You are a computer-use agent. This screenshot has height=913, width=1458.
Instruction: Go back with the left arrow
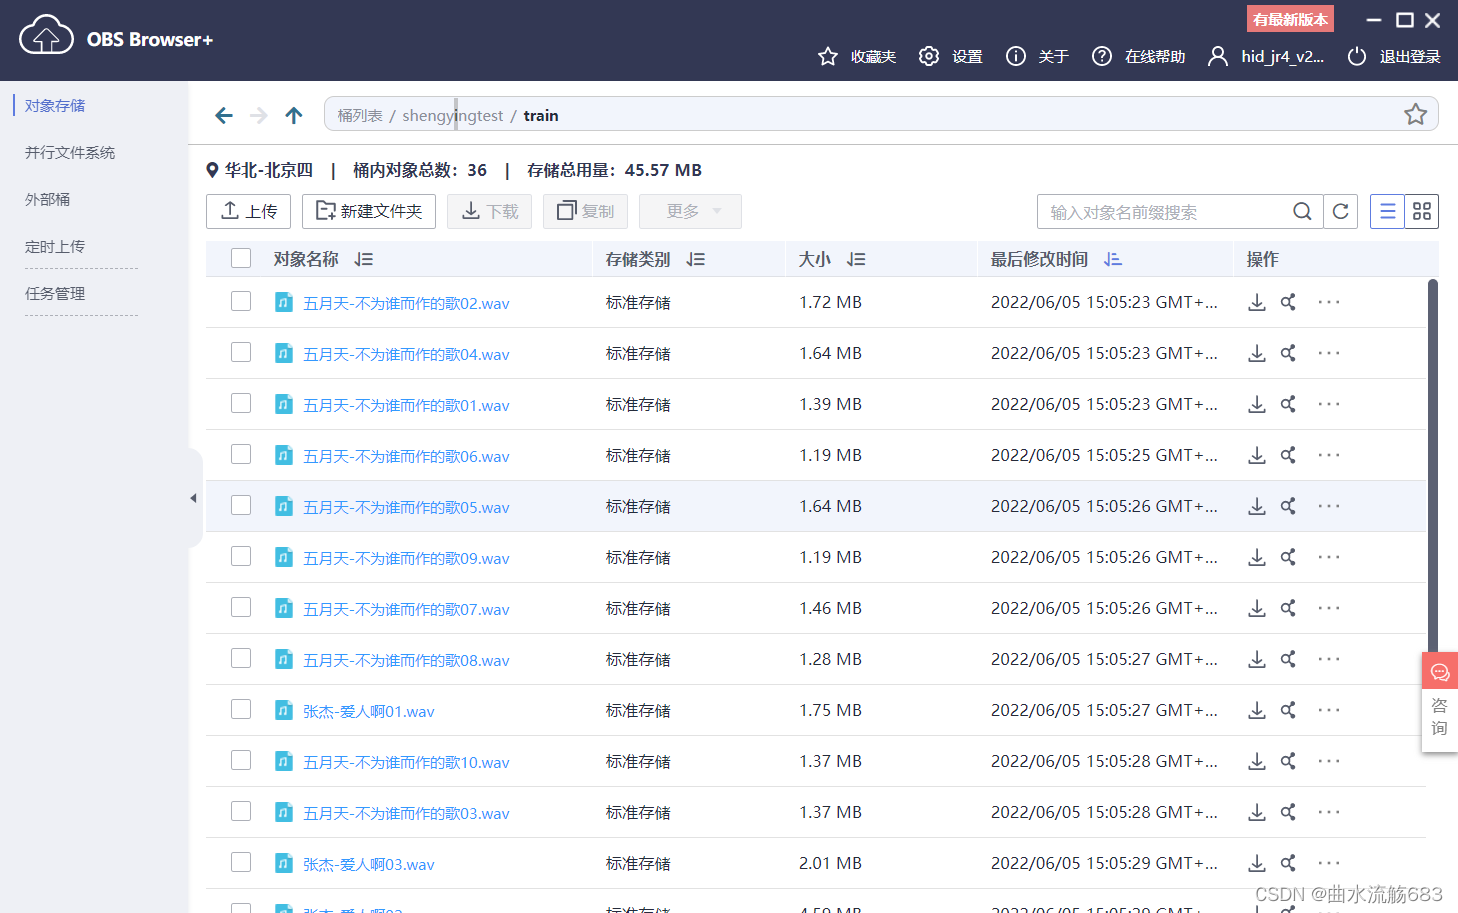click(224, 115)
